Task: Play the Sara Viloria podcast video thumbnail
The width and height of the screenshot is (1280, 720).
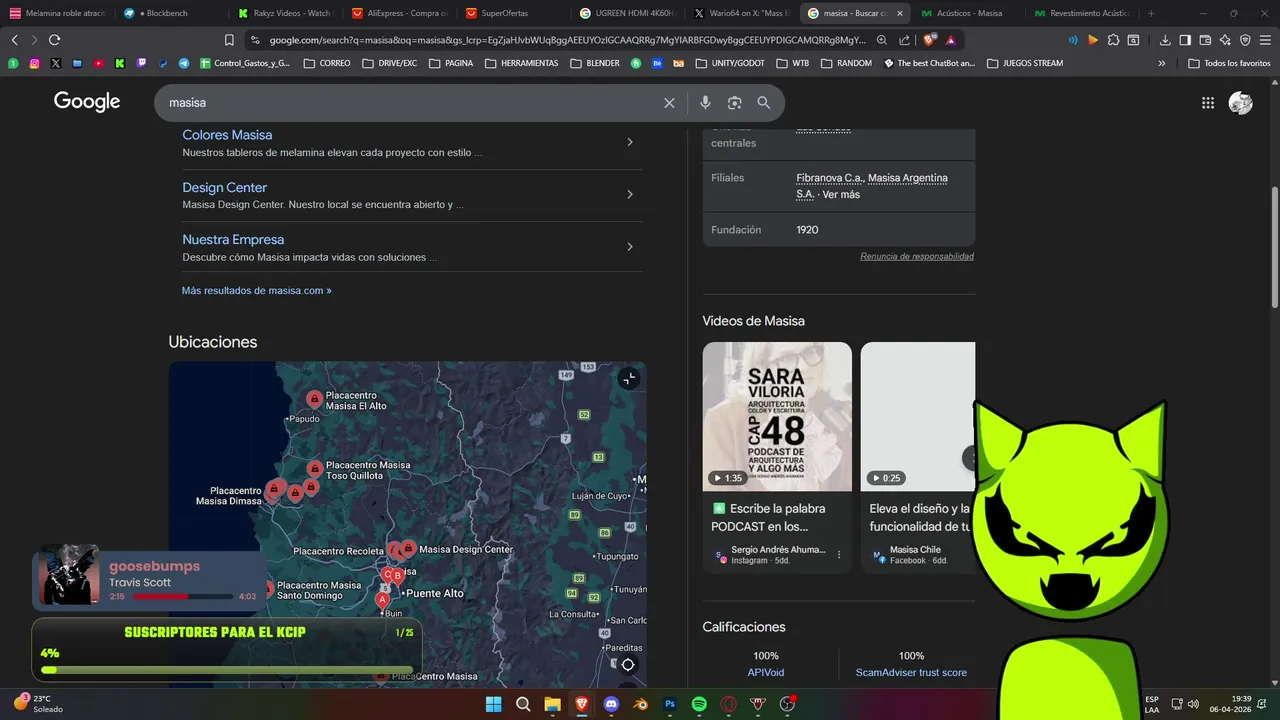Action: pyautogui.click(x=777, y=417)
